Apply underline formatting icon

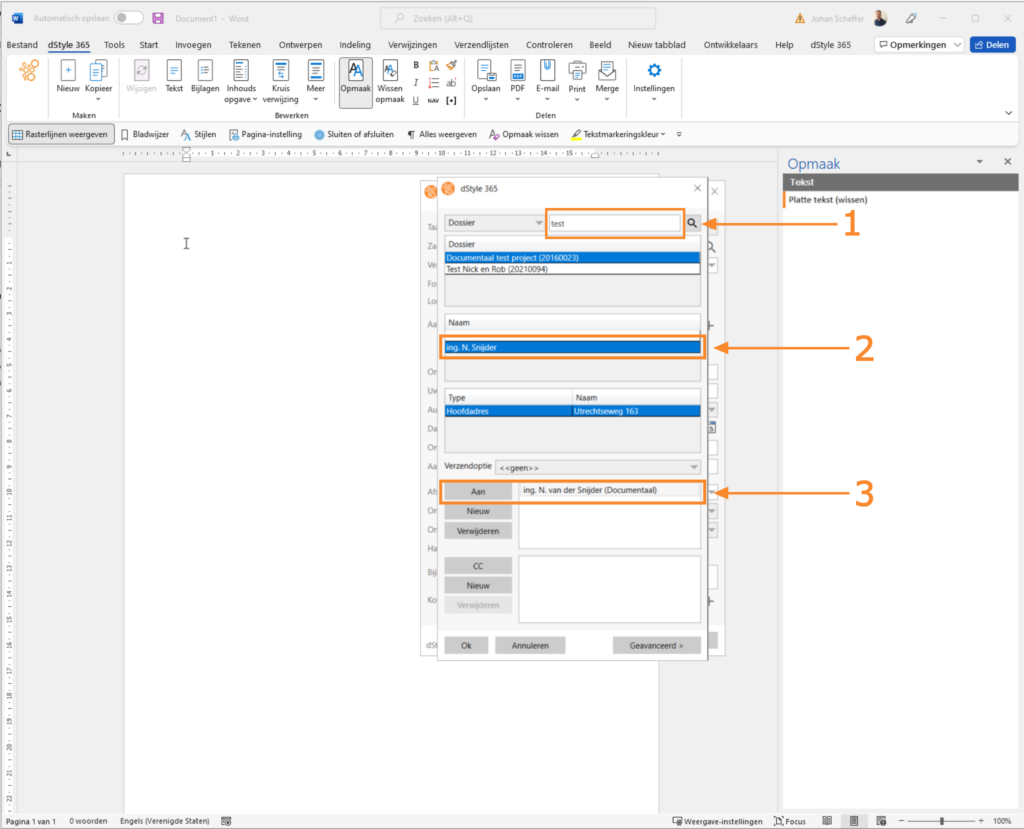(x=416, y=100)
